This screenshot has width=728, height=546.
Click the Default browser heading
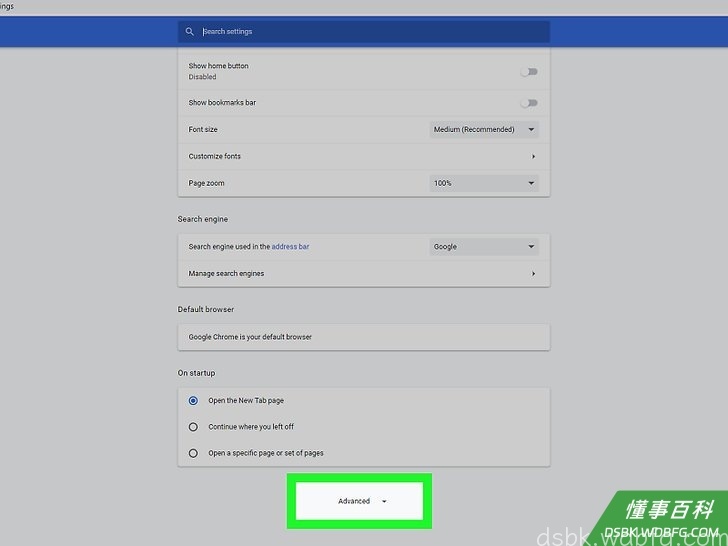[206, 309]
